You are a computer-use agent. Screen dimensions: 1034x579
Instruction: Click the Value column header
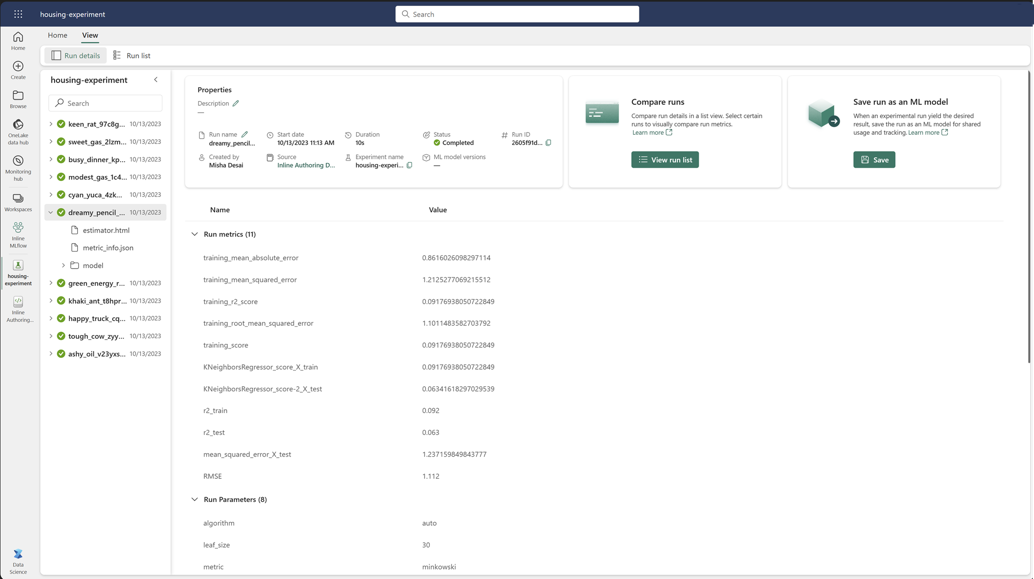[x=438, y=210]
